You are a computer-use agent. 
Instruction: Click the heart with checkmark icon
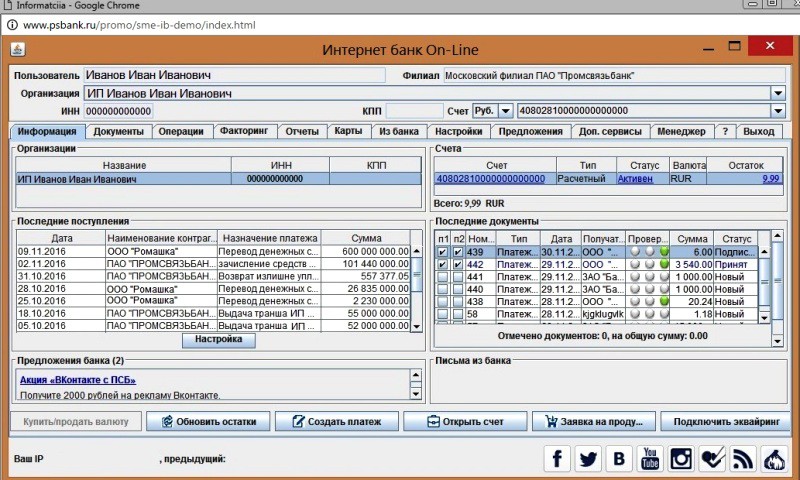[x=712, y=459]
